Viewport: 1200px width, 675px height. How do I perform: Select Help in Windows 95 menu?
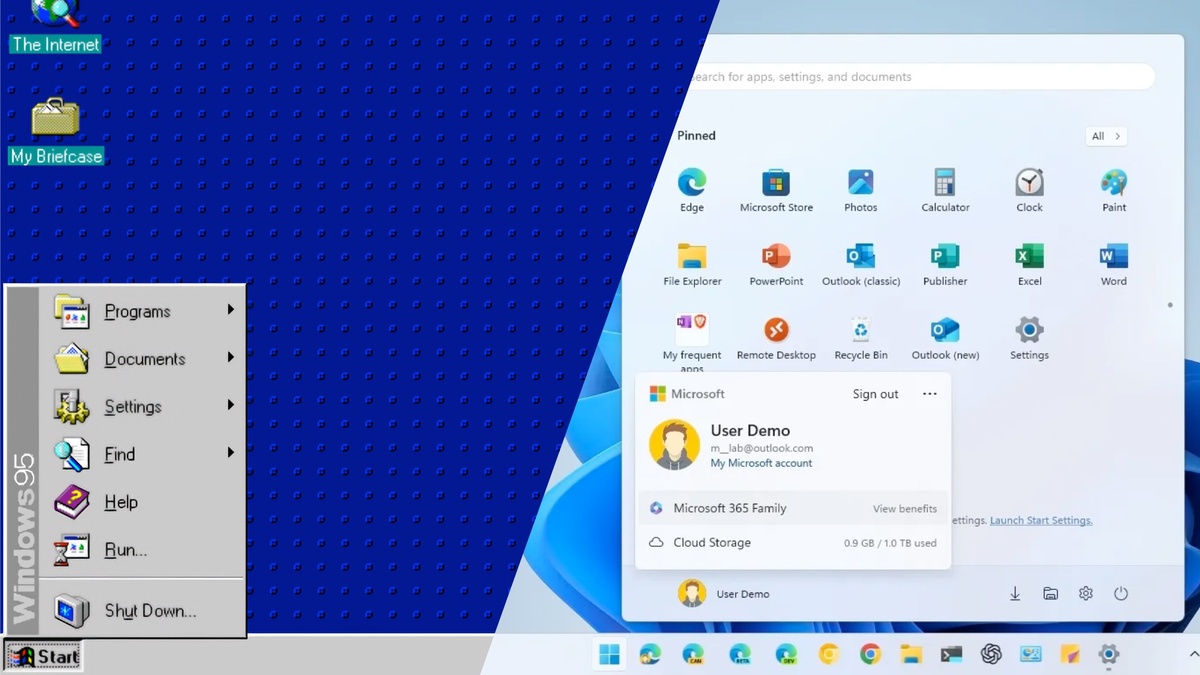[142, 502]
